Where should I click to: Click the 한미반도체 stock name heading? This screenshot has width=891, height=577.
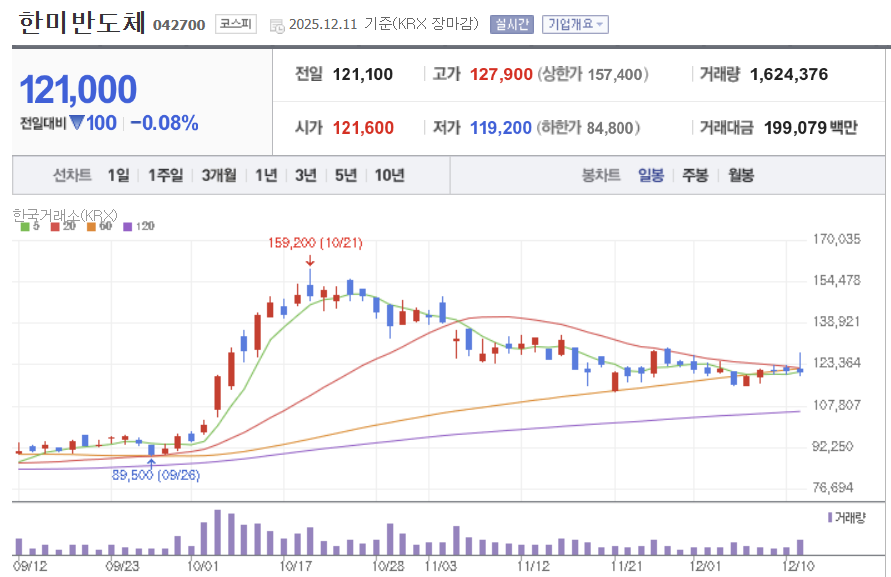coord(83,23)
